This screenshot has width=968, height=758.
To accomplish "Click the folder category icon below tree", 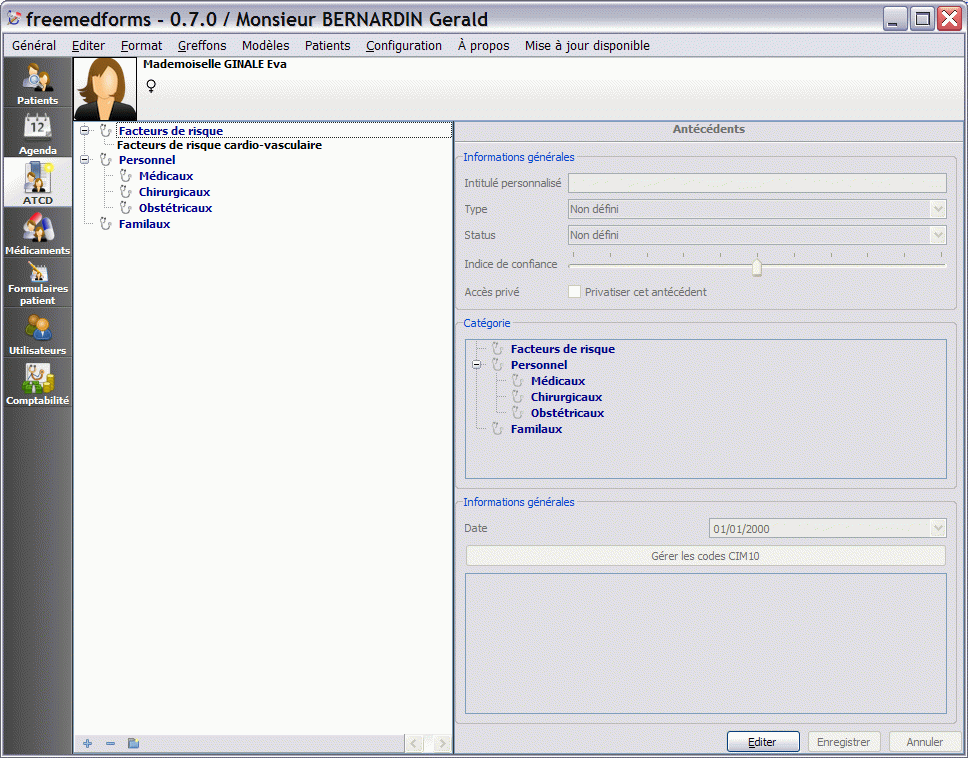I will point(133,743).
